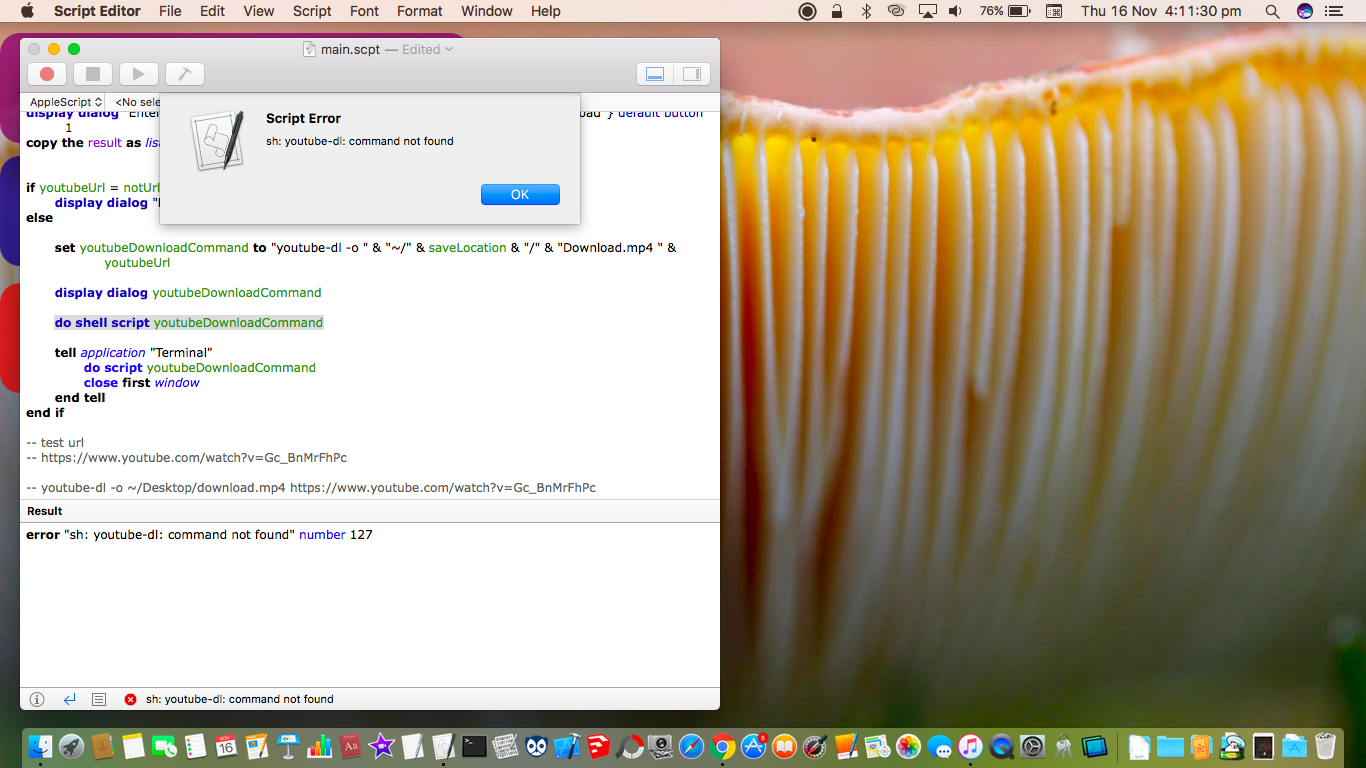
Task: Open the Script menu
Action: pyautogui.click(x=312, y=11)
